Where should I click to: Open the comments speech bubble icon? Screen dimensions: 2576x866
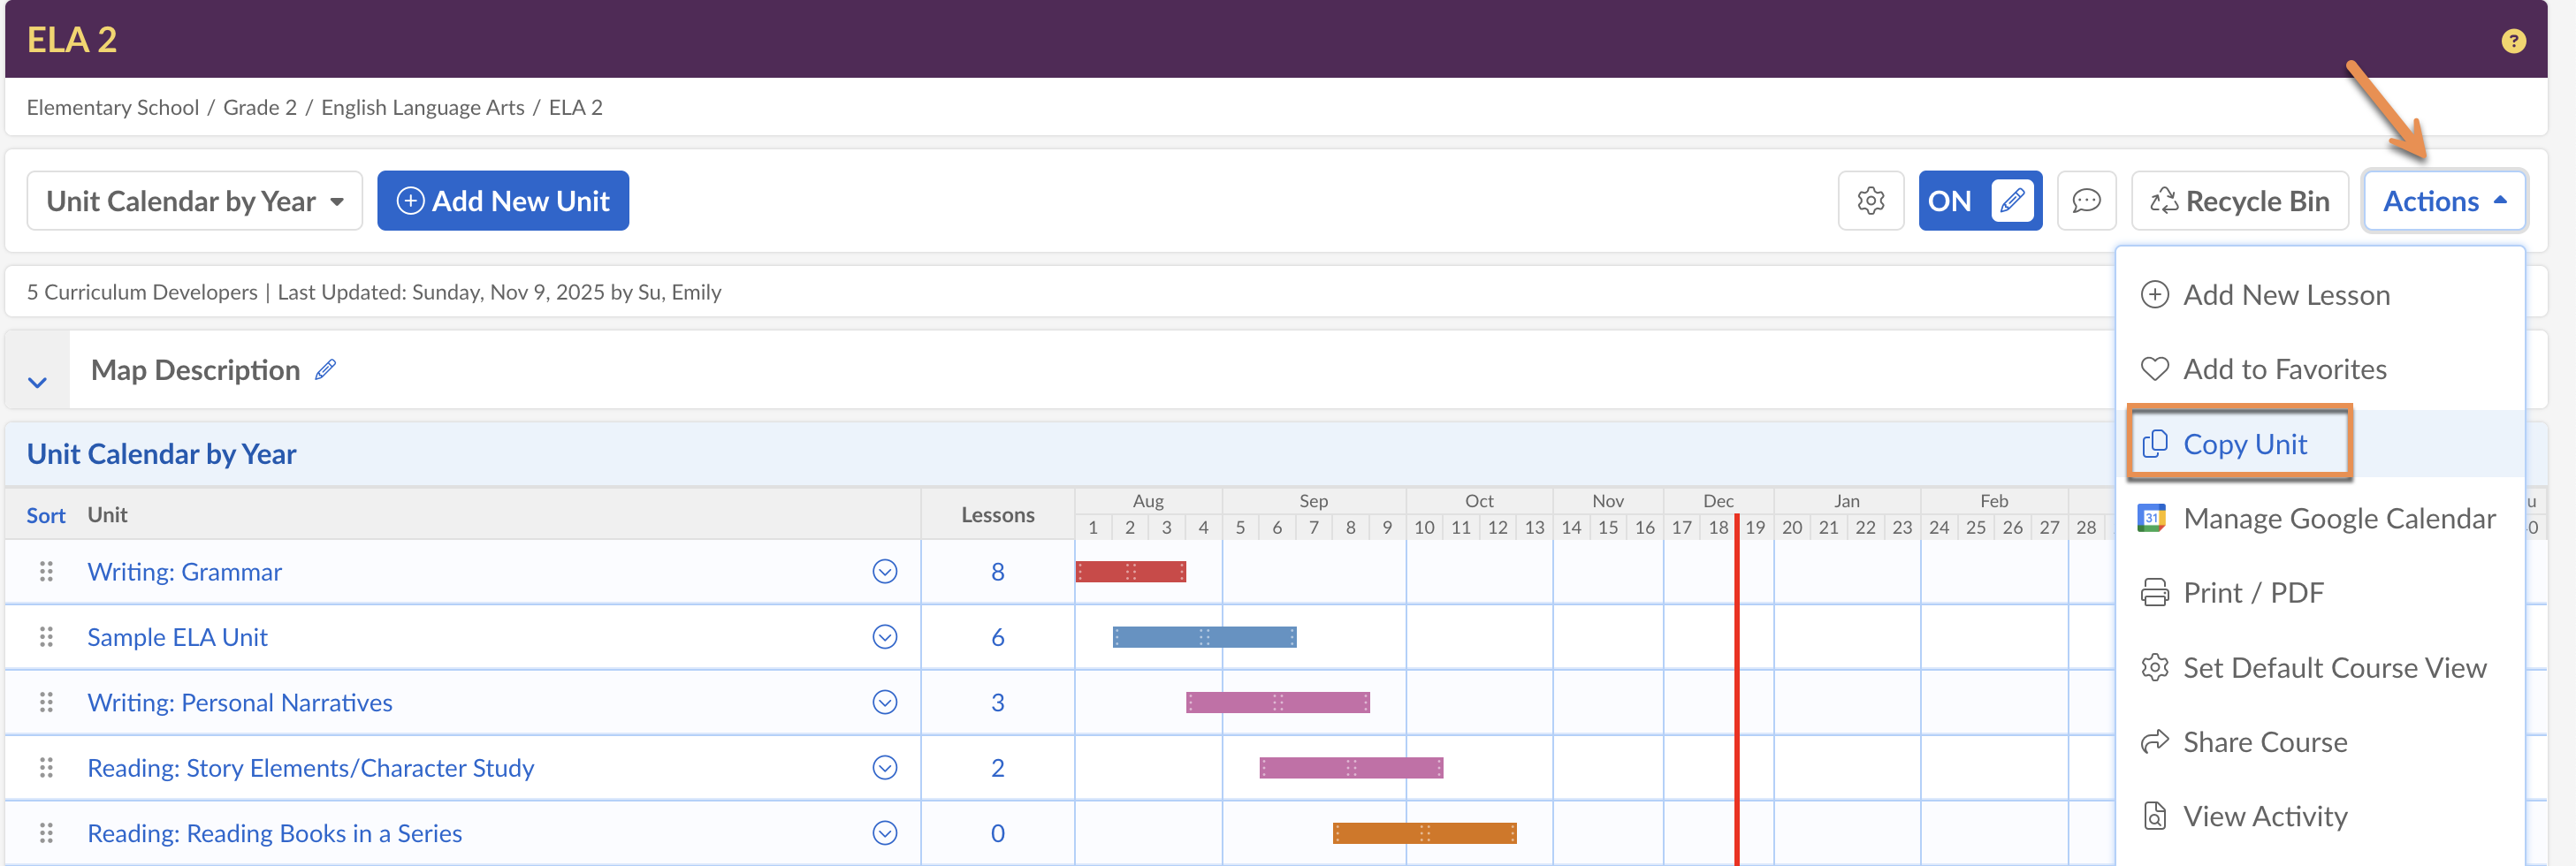pos(2085,201)
